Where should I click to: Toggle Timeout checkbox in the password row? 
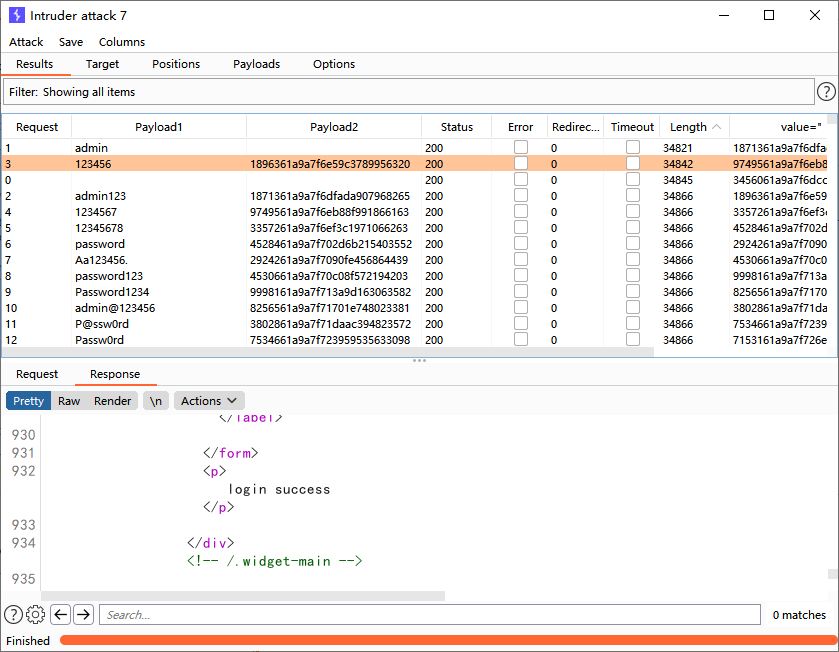(633, 243)
